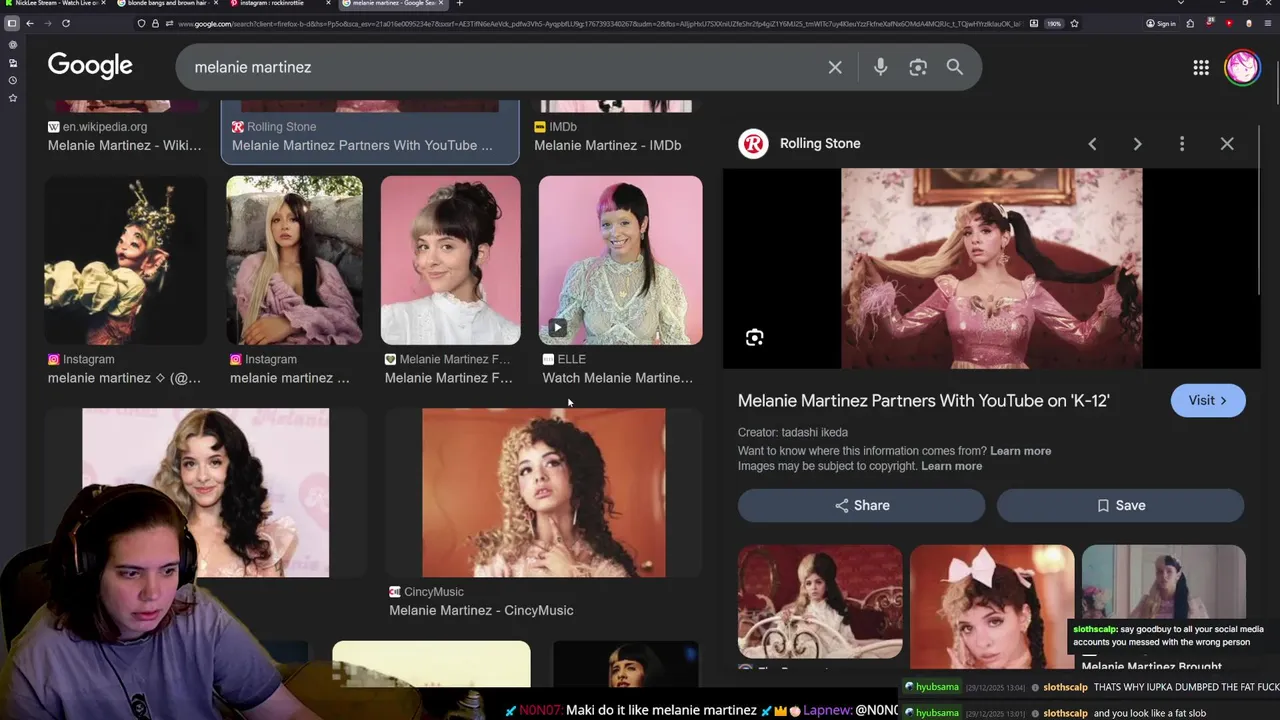Screen dimensions: 1280x720
Task: Switch to blonde bangs and brown hair tab
Action: 165,3
